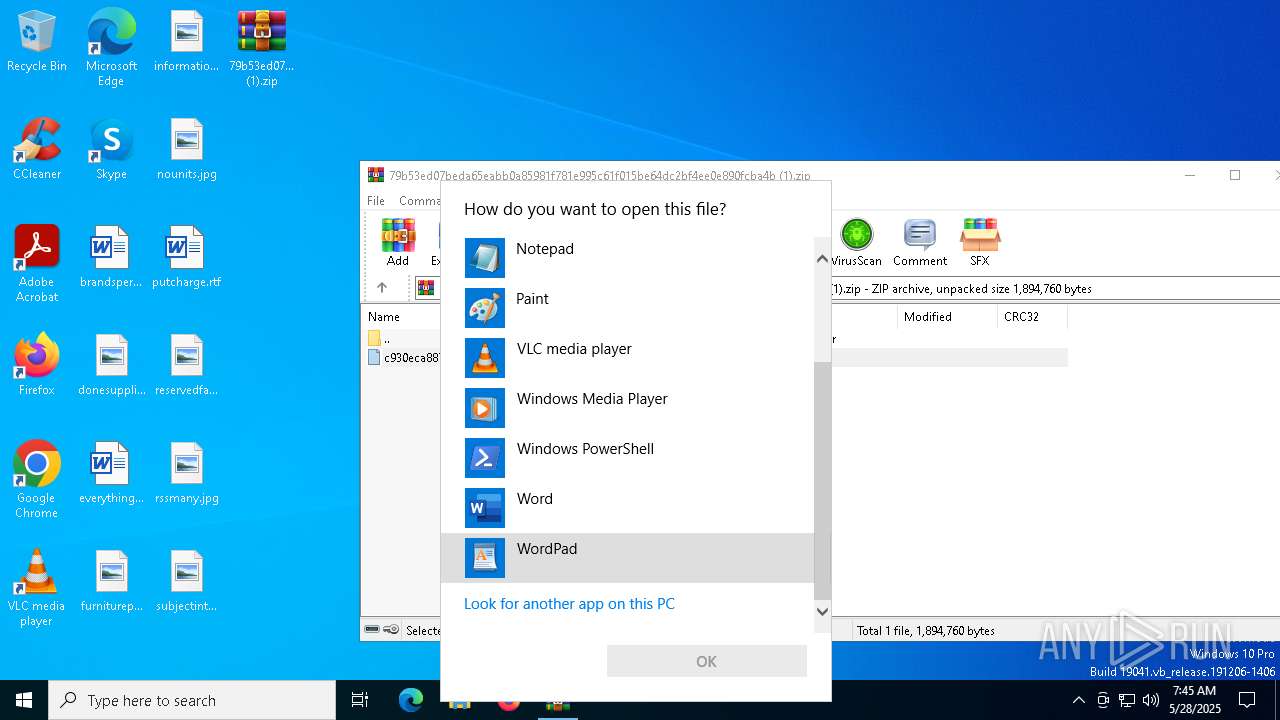
Task: Run VirusScan in WinRAR toolbar
Action: pyautogui.click(x=856, y=243)
